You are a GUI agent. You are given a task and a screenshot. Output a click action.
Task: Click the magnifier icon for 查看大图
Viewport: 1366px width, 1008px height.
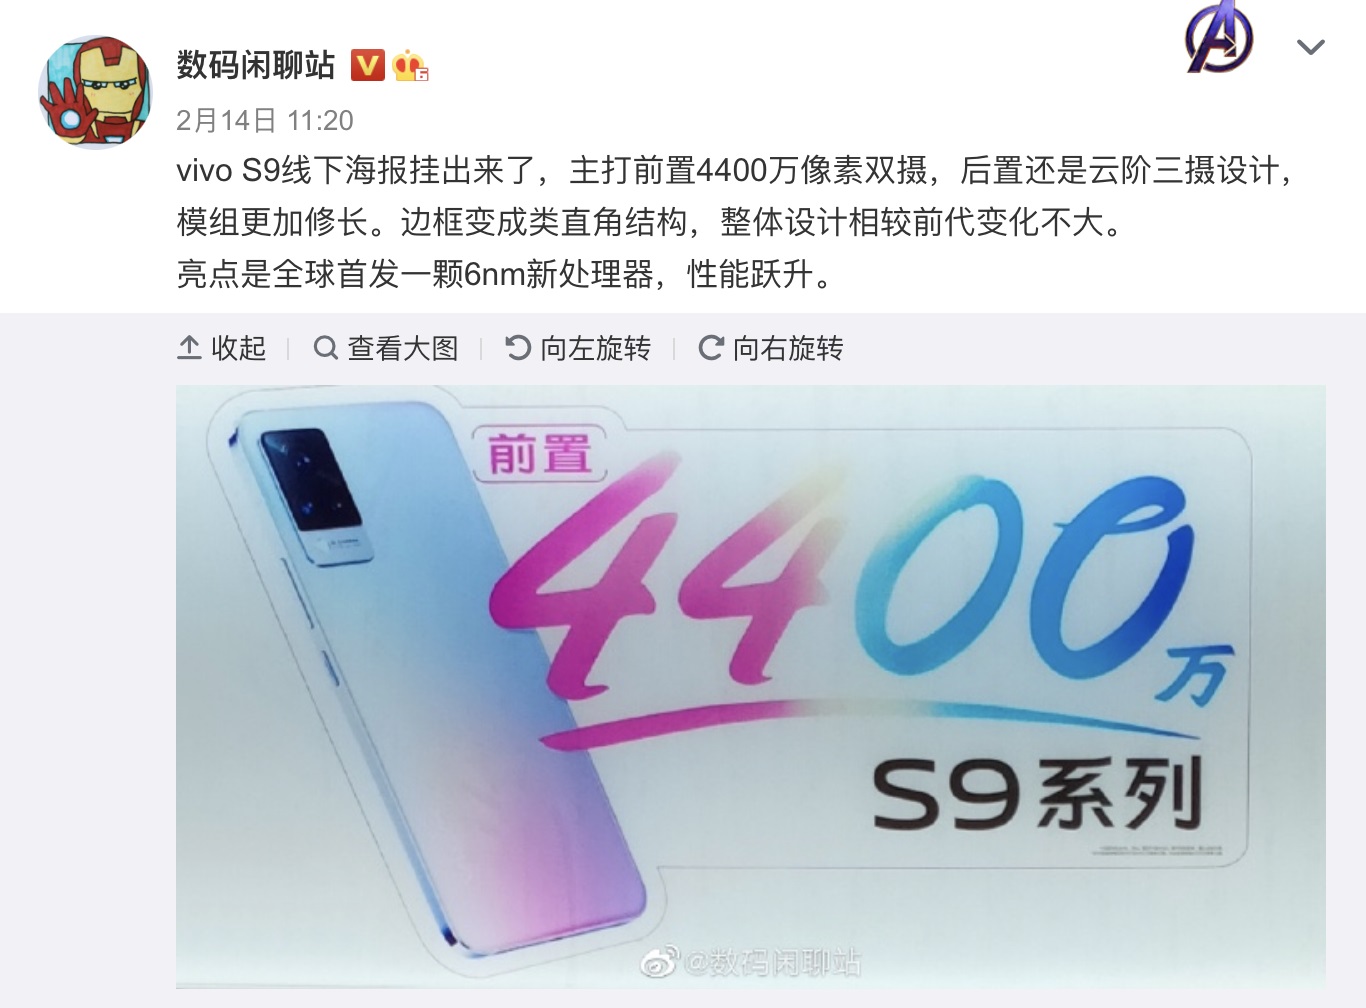[325, 348]
